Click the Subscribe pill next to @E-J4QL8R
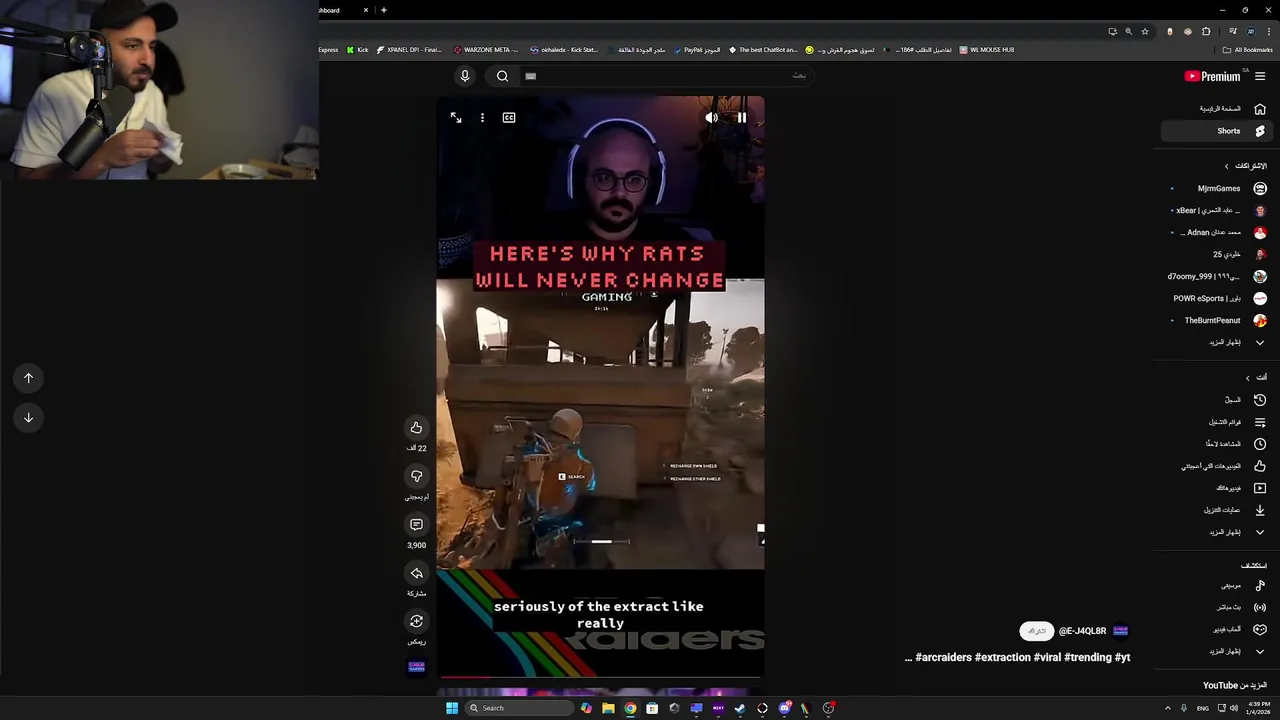 [x=1037, y=631]
